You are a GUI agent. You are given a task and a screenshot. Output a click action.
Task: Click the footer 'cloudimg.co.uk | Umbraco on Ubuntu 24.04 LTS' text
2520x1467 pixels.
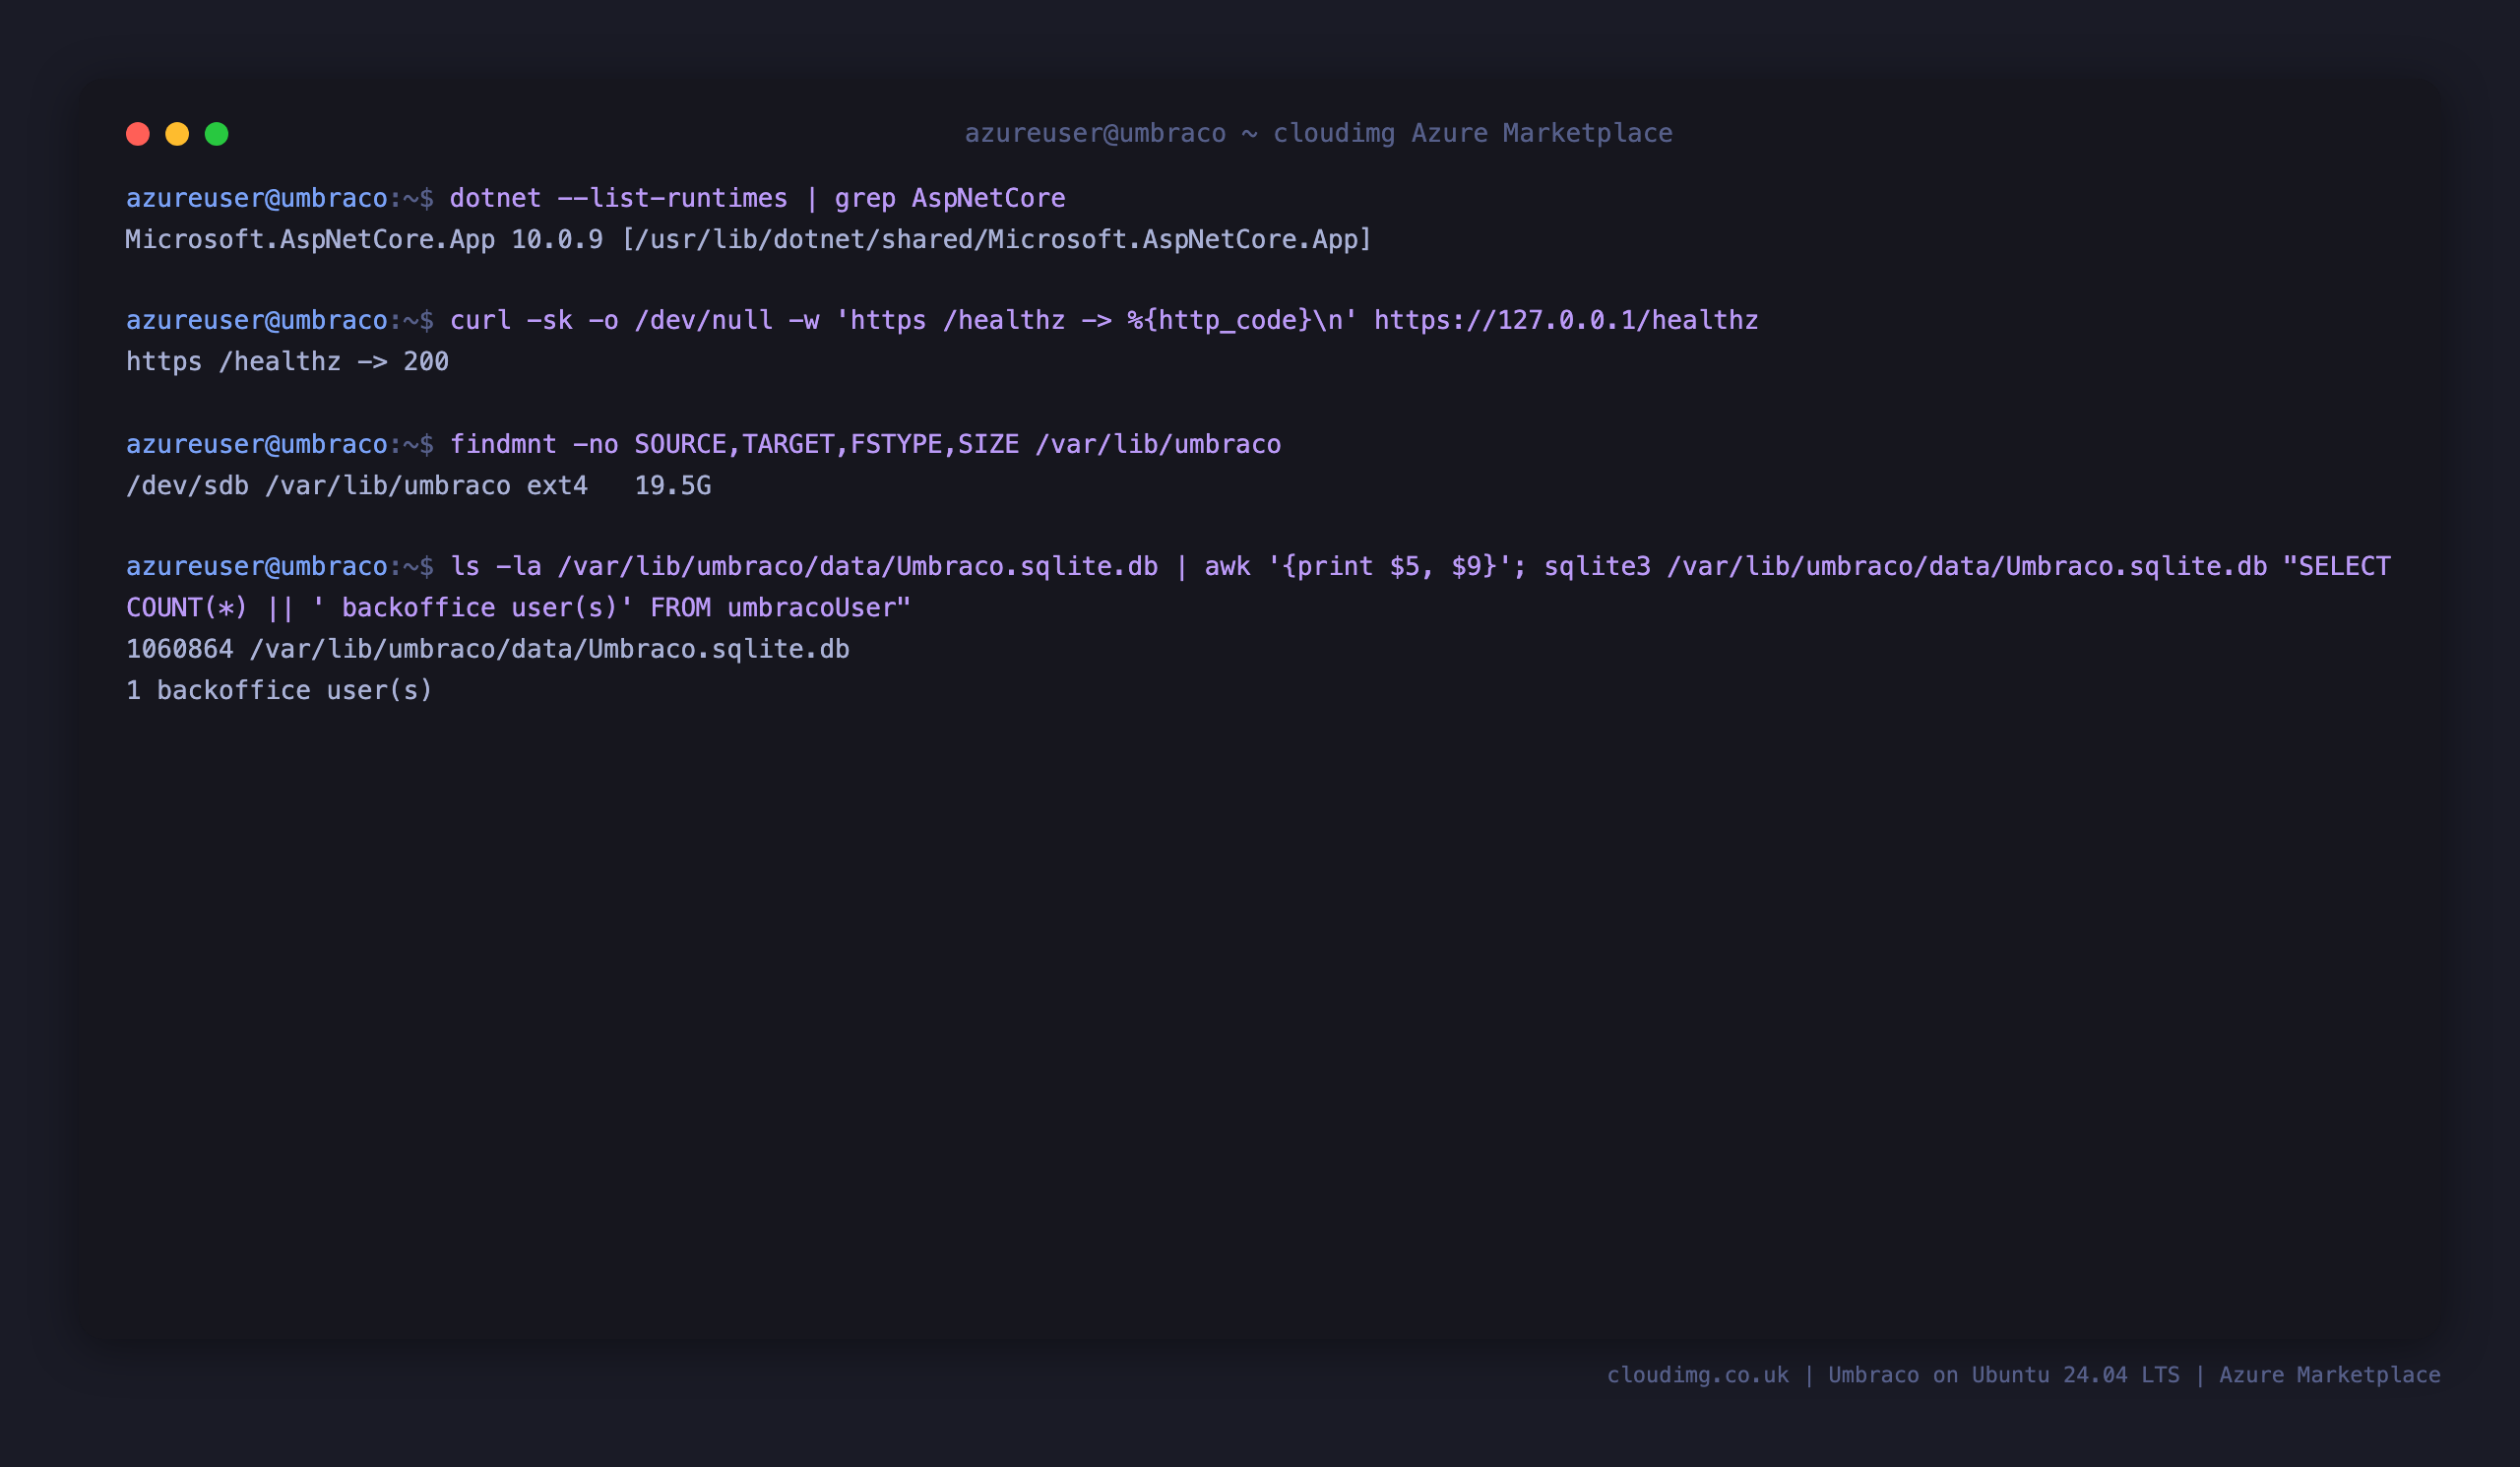click(1893, 1375)
